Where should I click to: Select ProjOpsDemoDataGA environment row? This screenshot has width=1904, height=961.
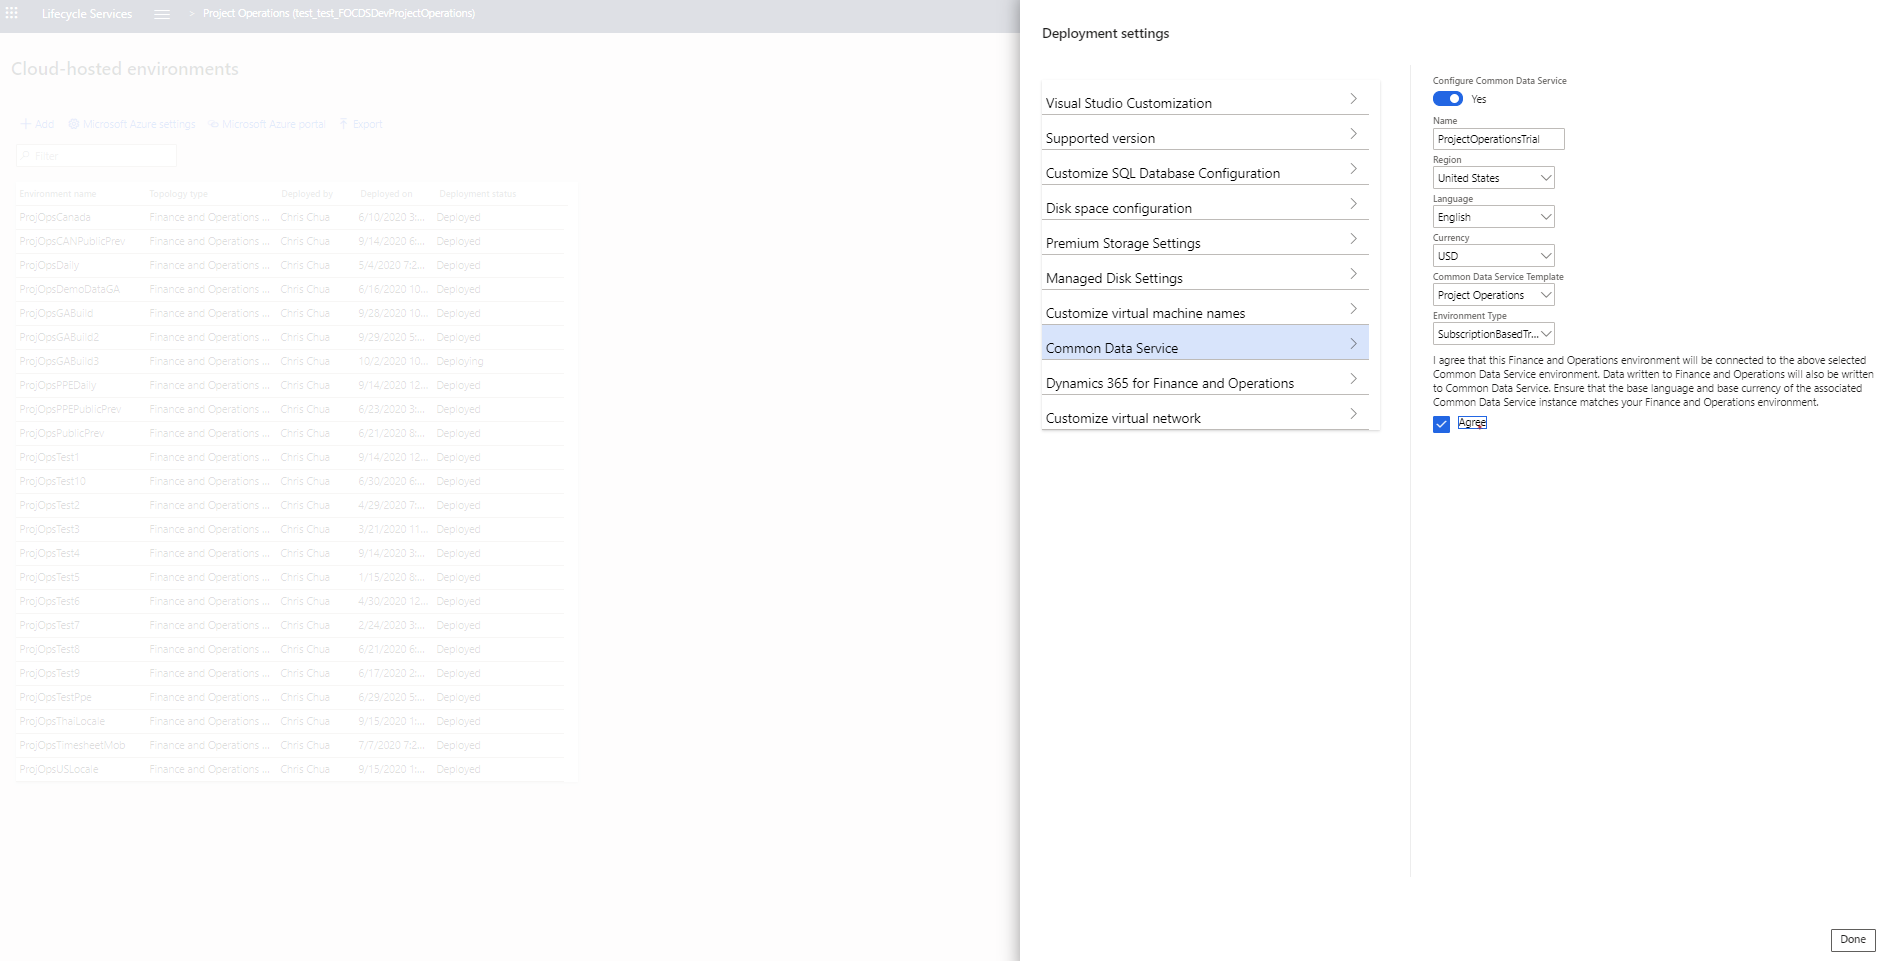(290, 289)
